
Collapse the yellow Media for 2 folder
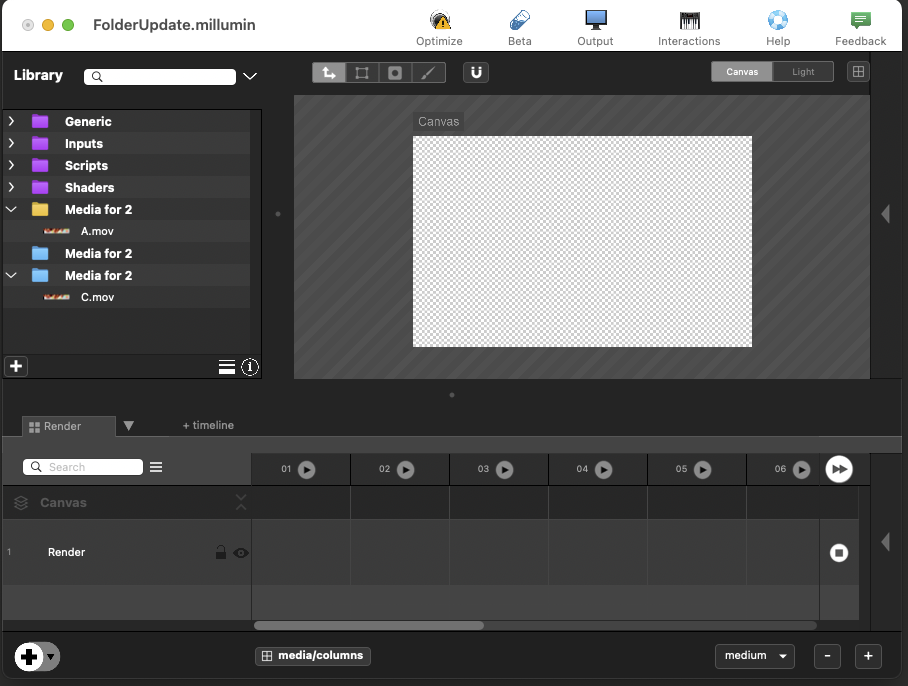pos(11,209)
